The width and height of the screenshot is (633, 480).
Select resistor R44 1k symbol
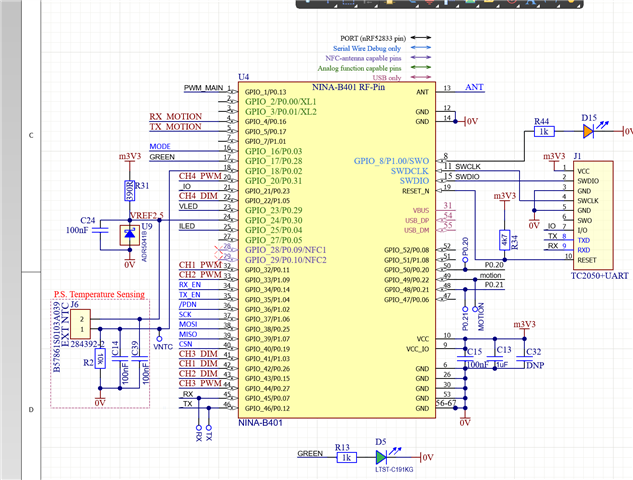point(544,131)
